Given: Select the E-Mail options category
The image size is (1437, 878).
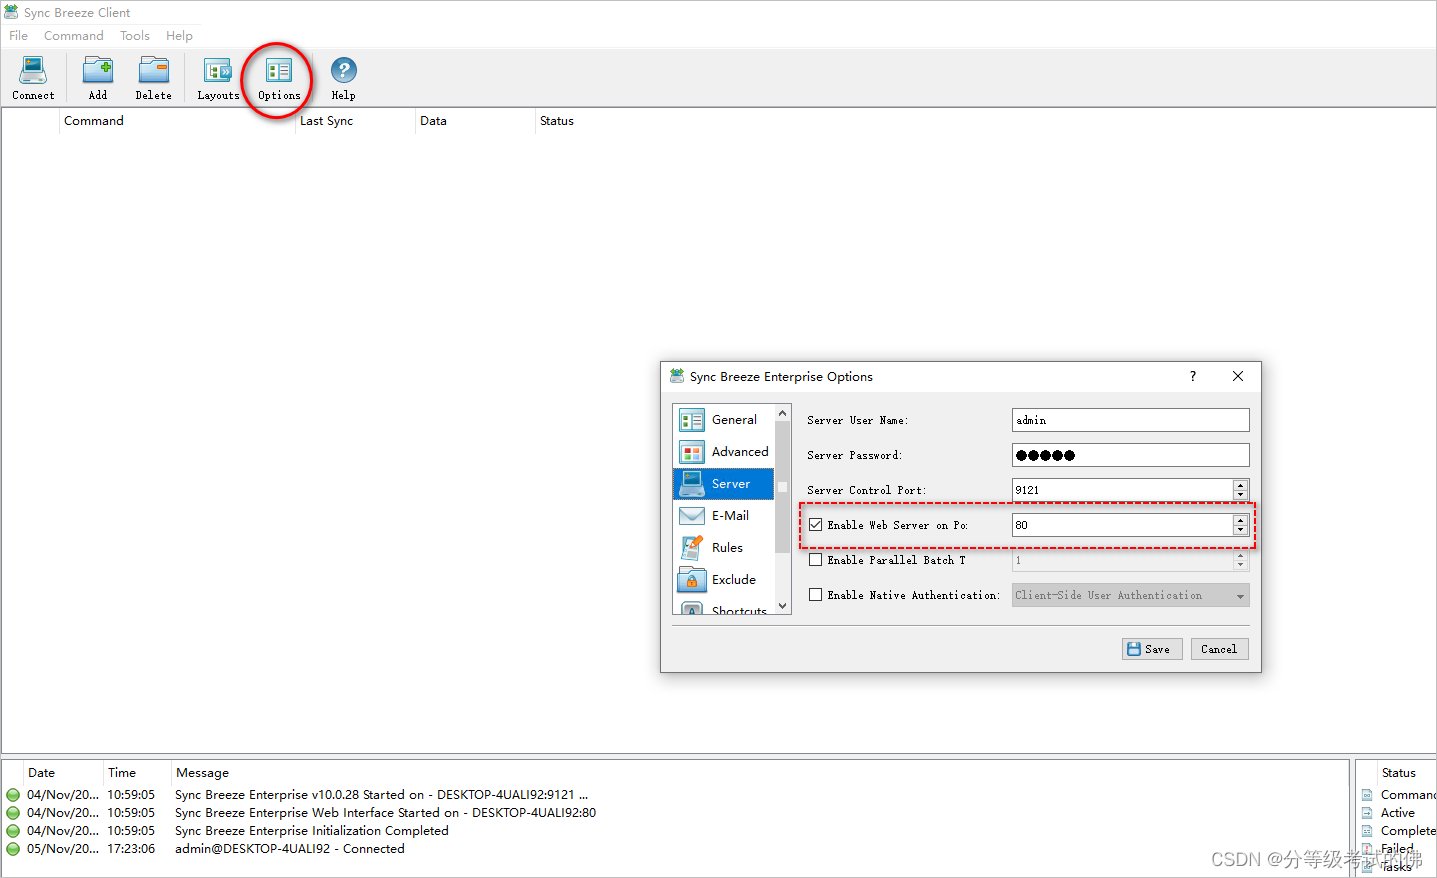Looking at the screenshot, I should (x=723, y=516).
